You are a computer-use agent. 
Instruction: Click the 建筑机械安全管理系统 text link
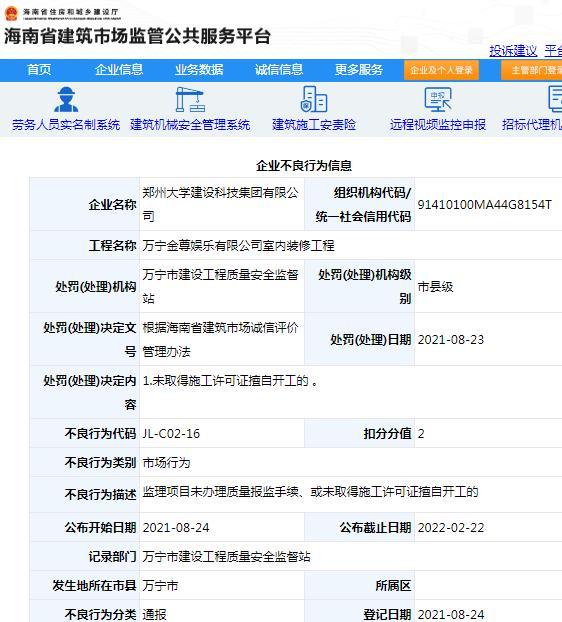[x=190, y=125]
